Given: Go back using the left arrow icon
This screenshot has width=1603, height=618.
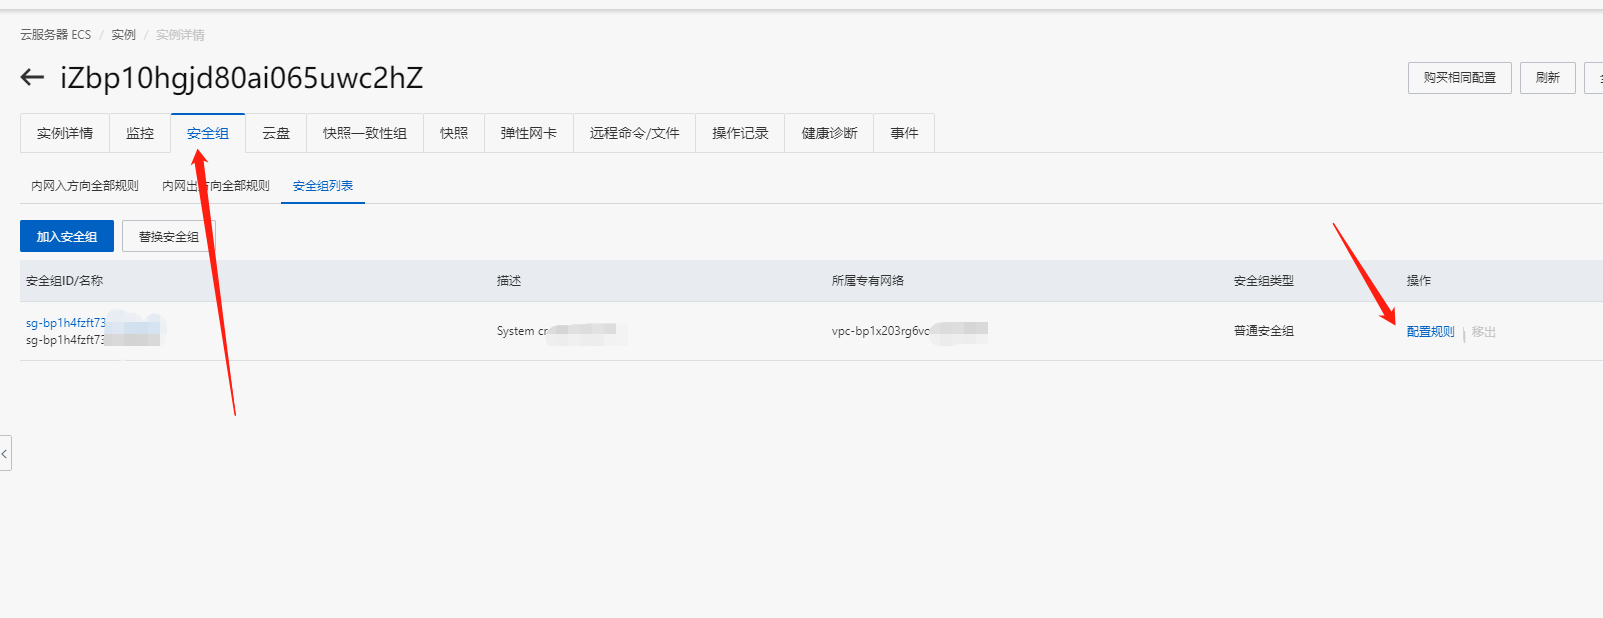Looking at the screenshot, I should [32, 77].
